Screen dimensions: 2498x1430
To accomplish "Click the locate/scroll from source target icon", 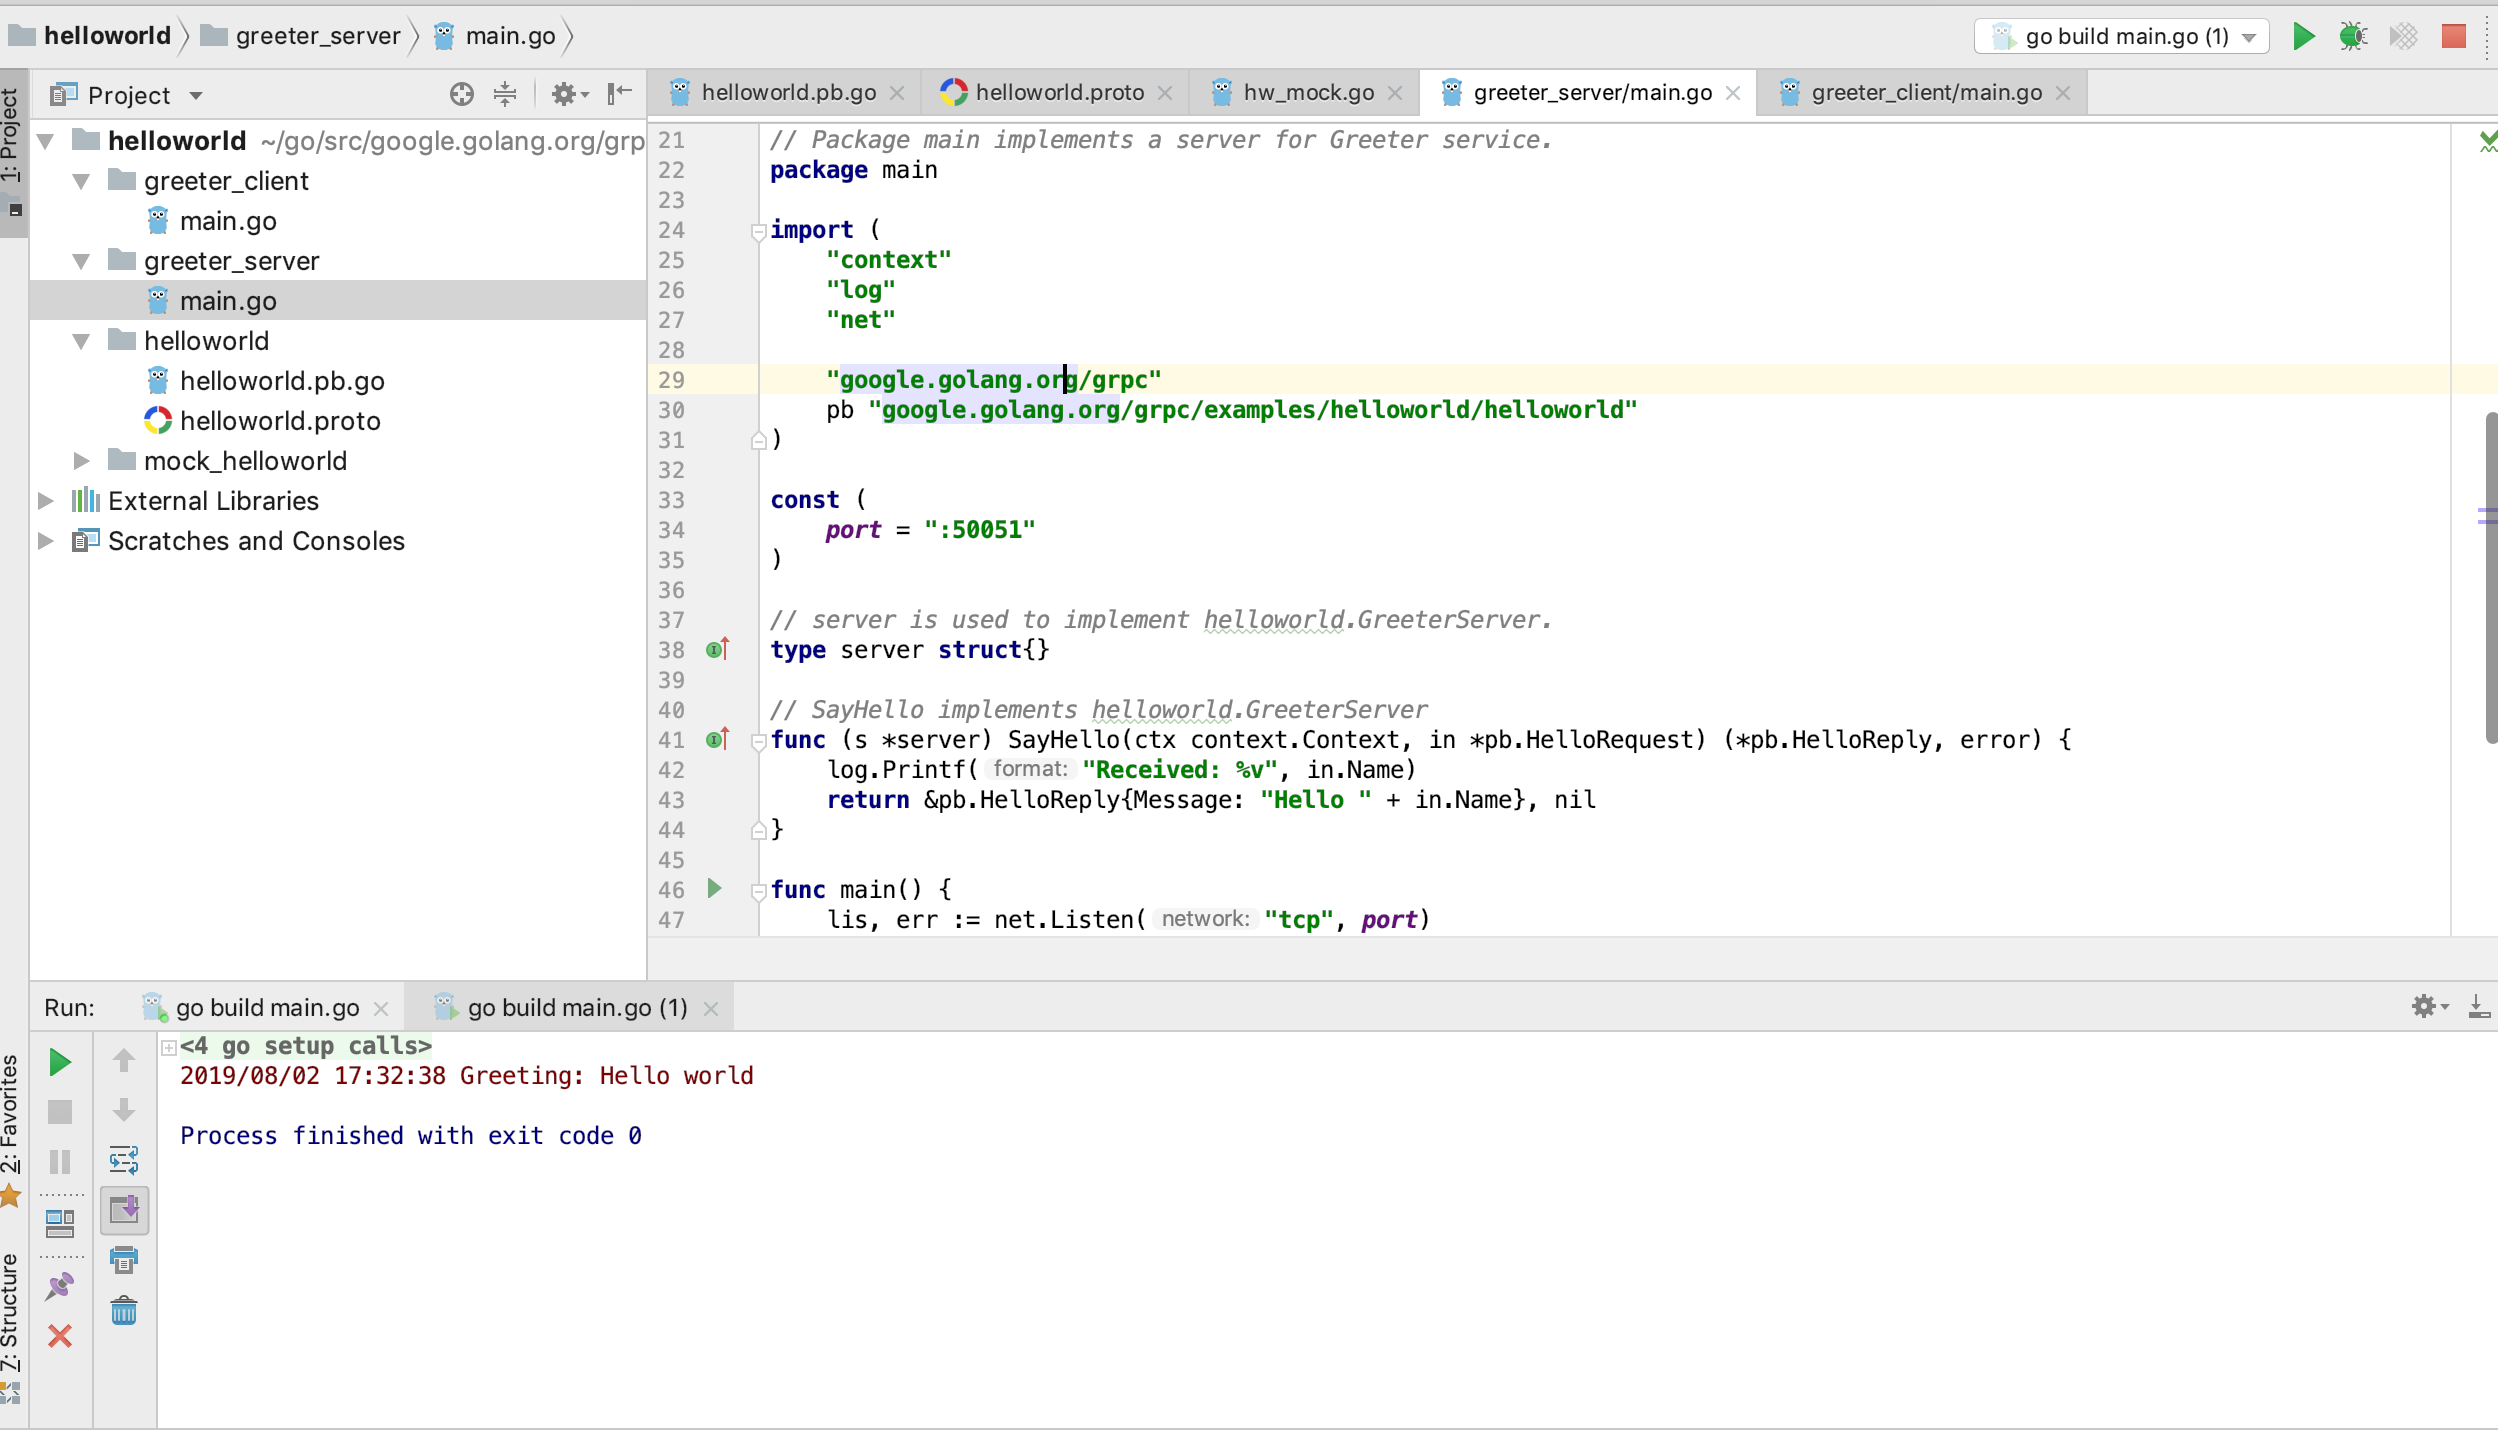I will pos(461,94).
